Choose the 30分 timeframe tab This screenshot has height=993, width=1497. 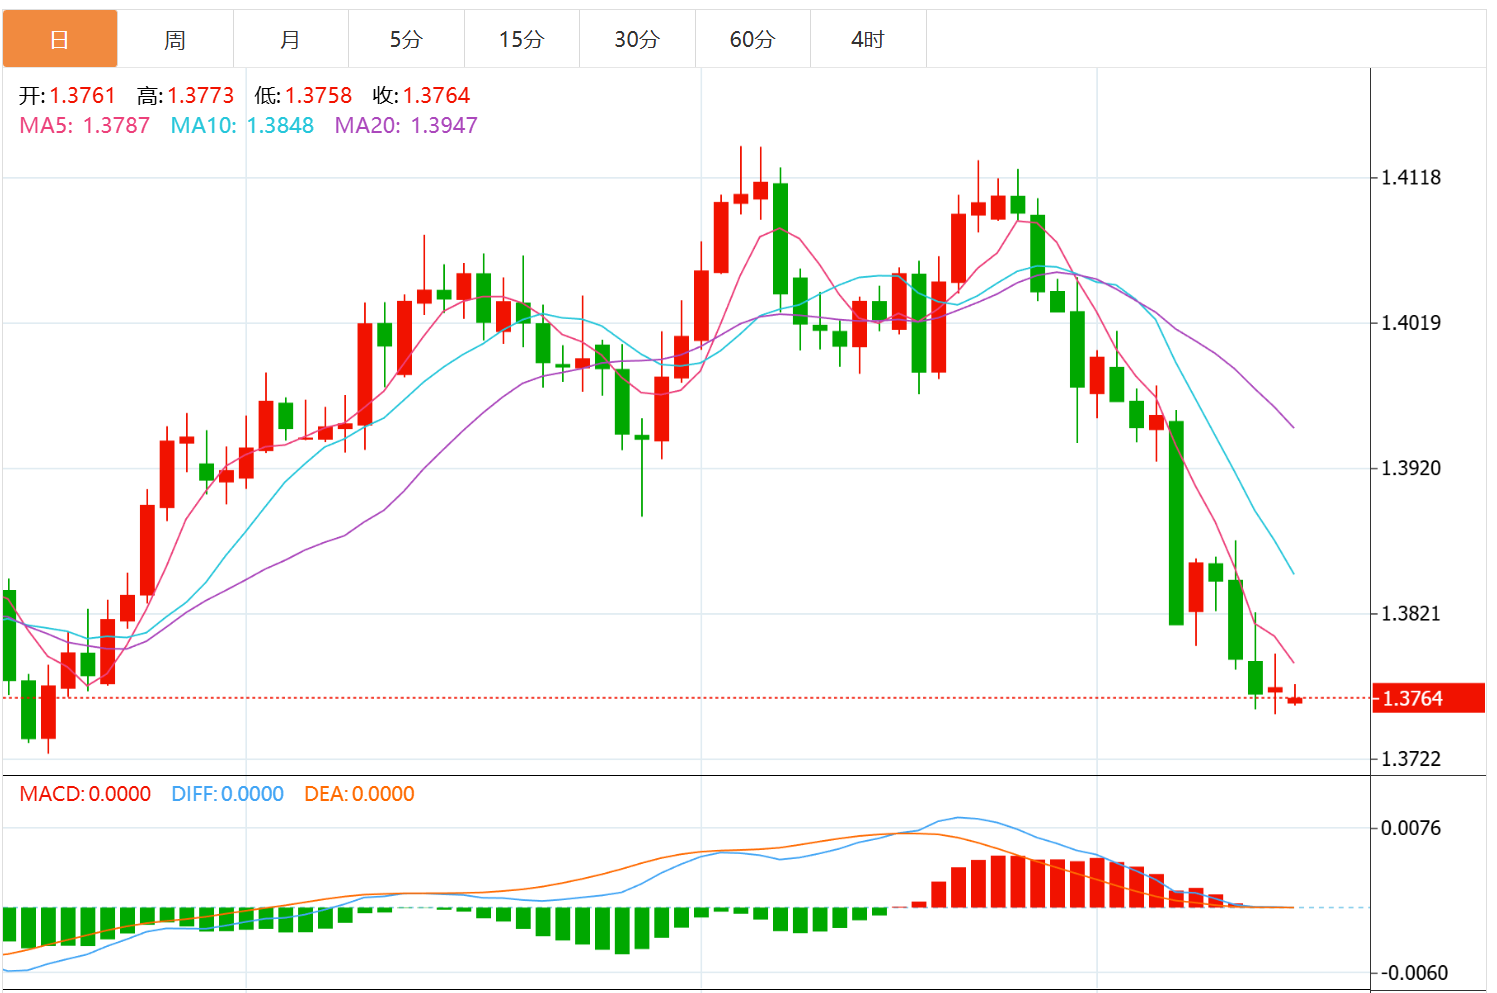[637, 39]
